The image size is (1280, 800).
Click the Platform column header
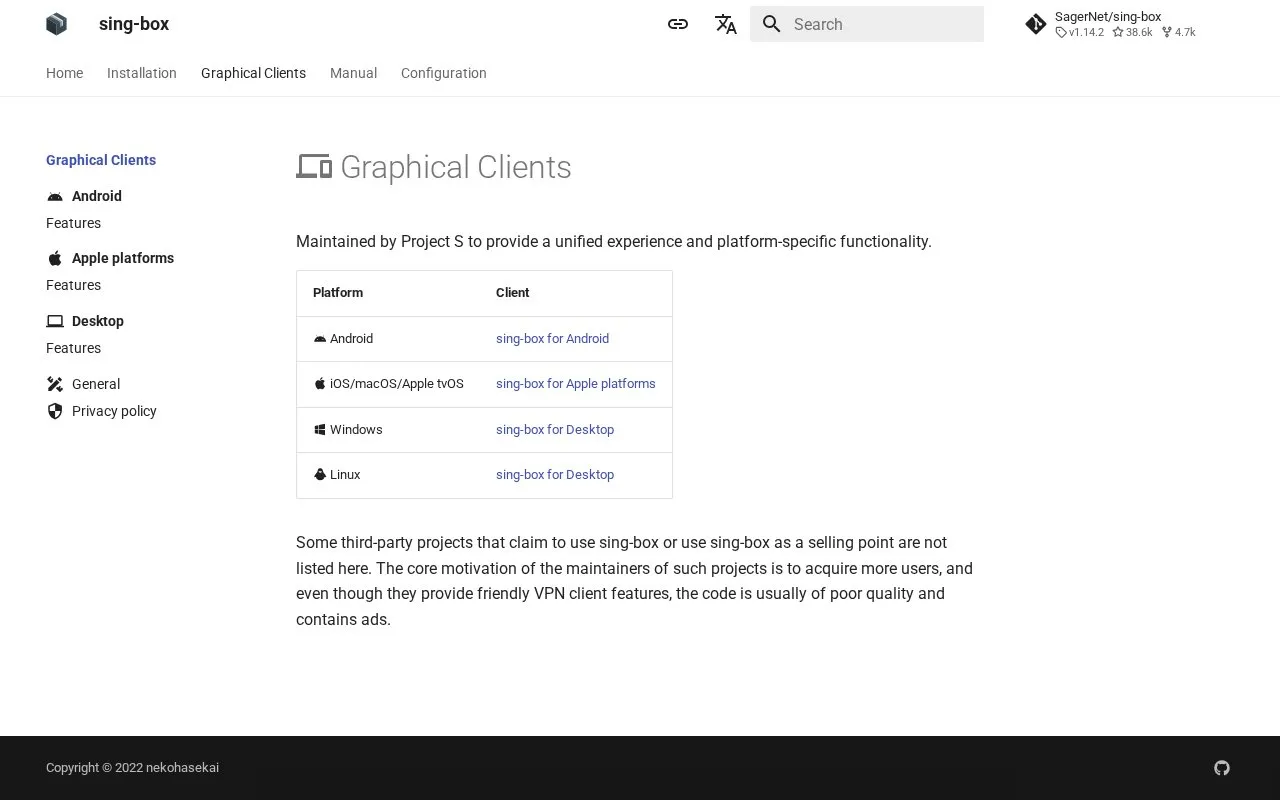coord(338,293)
